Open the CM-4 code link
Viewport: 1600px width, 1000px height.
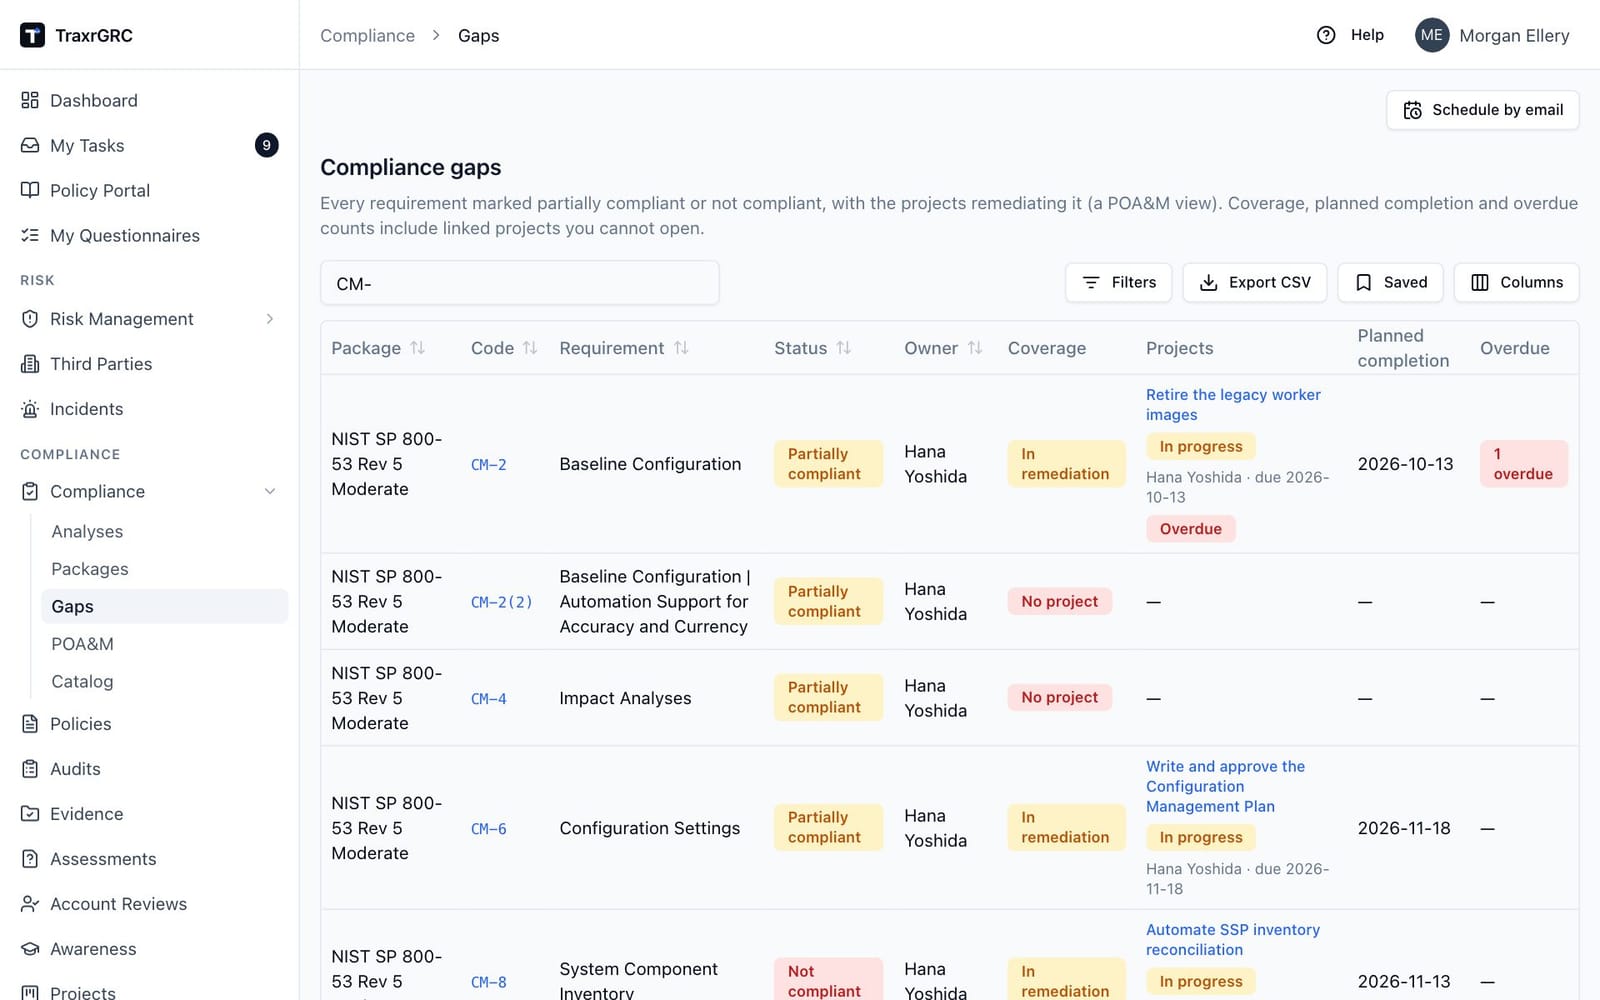(x=489, y=698)
